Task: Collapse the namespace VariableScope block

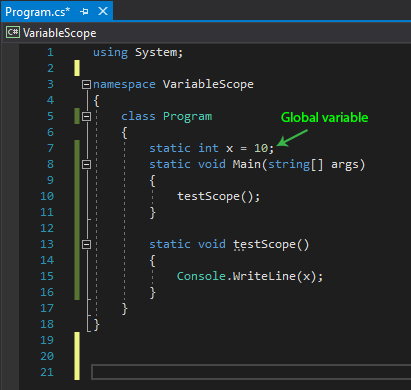Action: tap(86, 84)
